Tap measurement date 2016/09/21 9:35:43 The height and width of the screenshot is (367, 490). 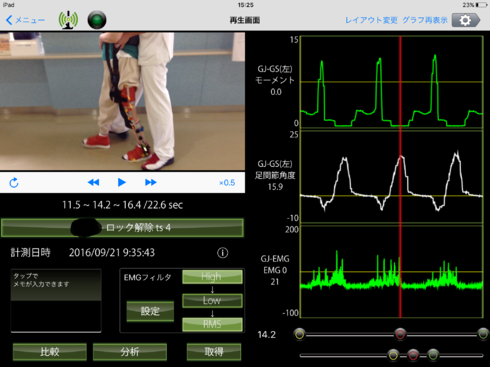(x=112, y=253)
